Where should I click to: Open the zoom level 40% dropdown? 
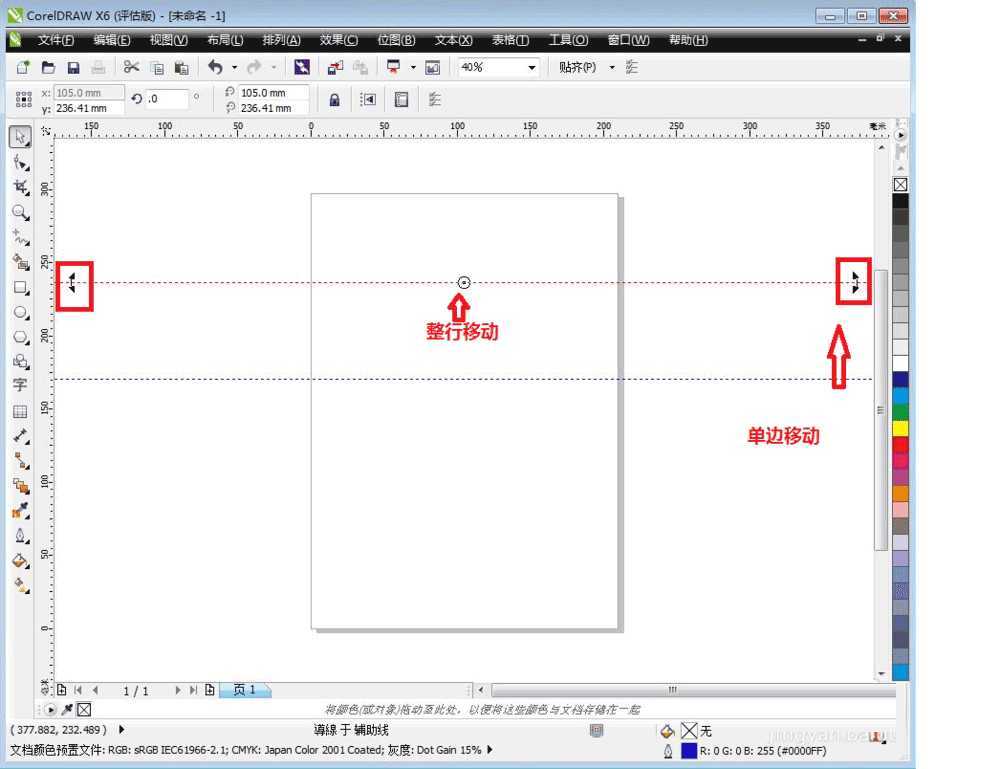coord(531,67)
